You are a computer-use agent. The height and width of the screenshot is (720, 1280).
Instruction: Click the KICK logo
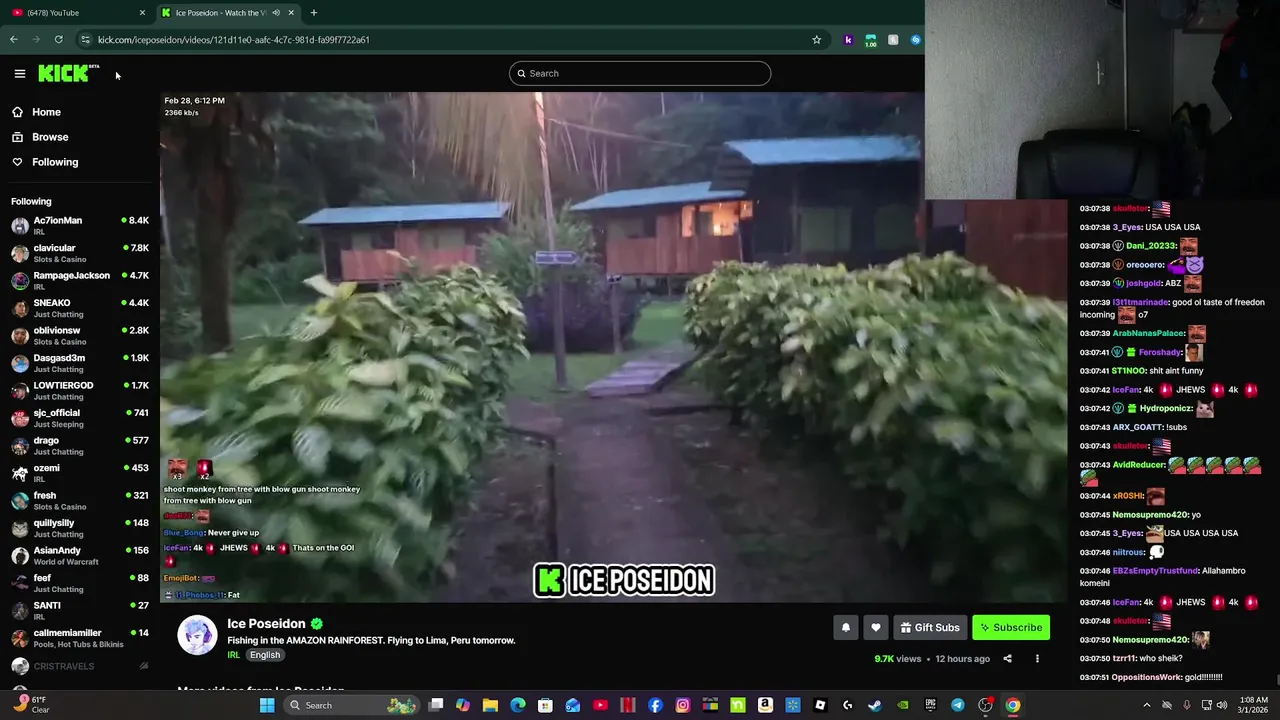(x=68, y=73)
